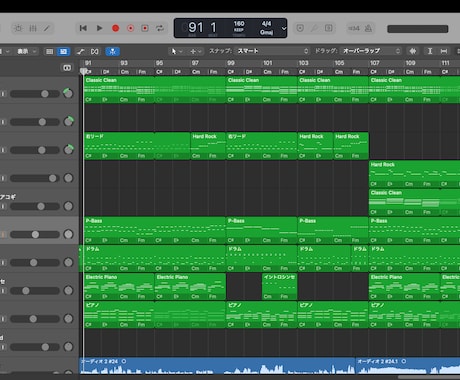460x380 pixels.
Task: Select the オーディオ 2 #24.1 audio region
Action: pyautogui.click(x=408, y=366)
